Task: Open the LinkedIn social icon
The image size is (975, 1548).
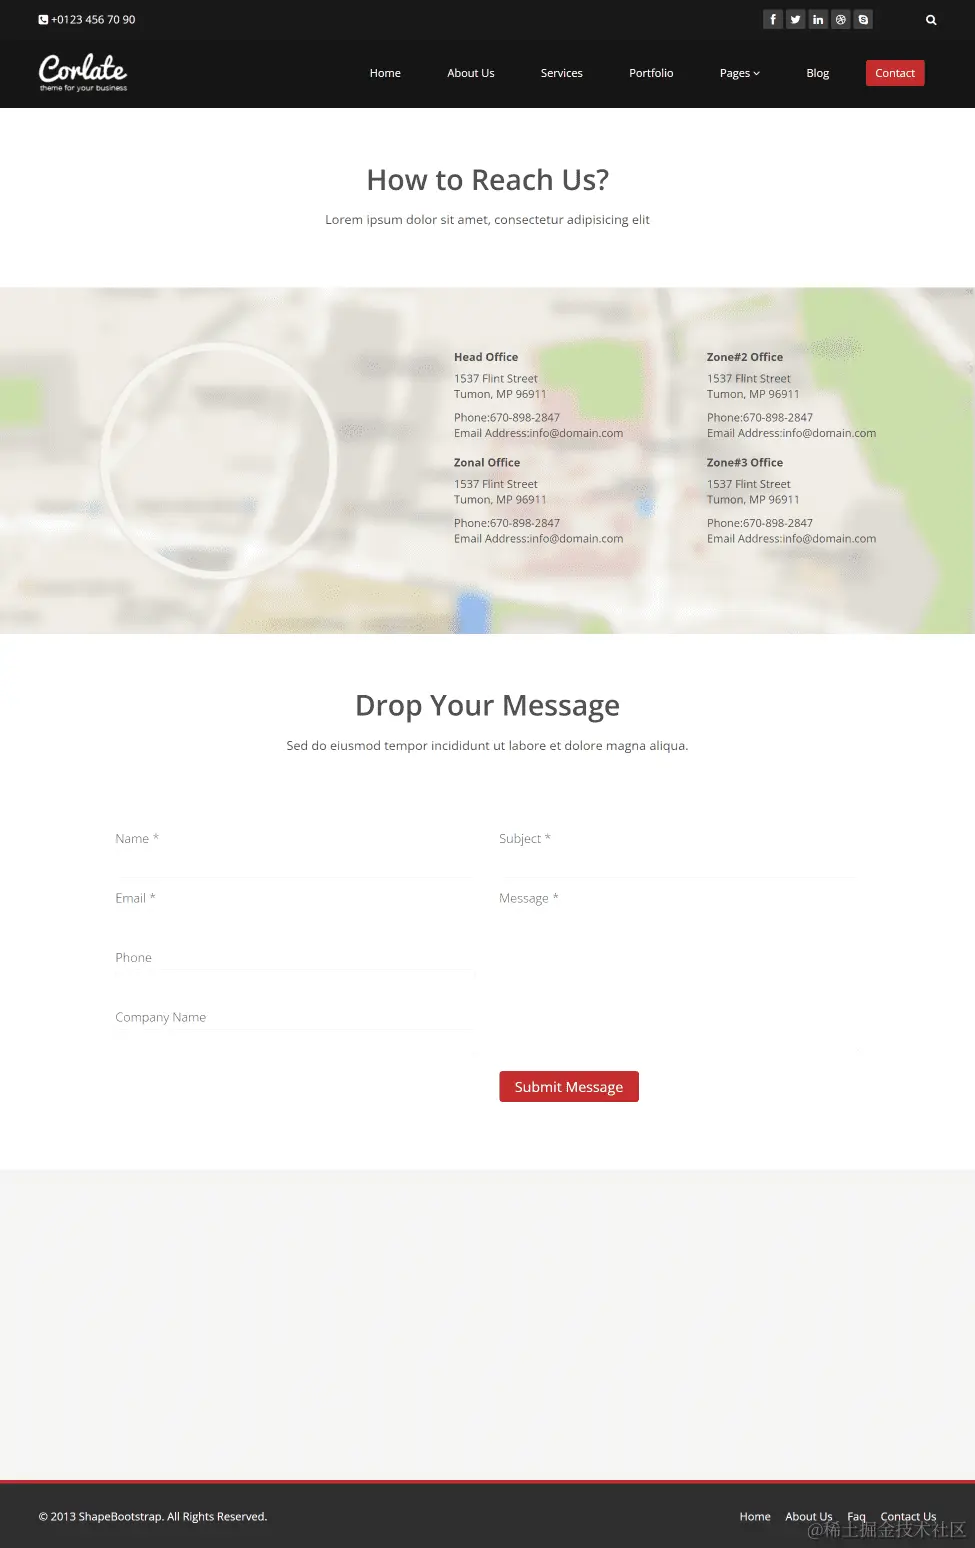Action: 818,19
